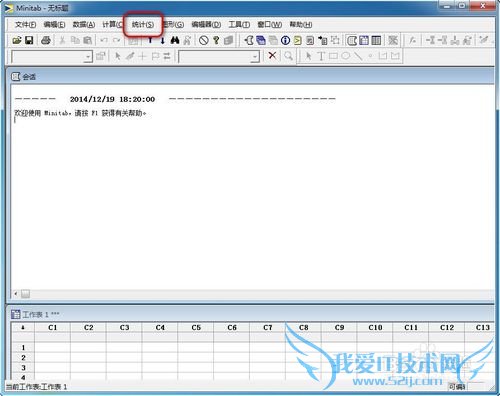The image size is (500, 396).
Task: Select column header C10
Action: tap(375, 328)
